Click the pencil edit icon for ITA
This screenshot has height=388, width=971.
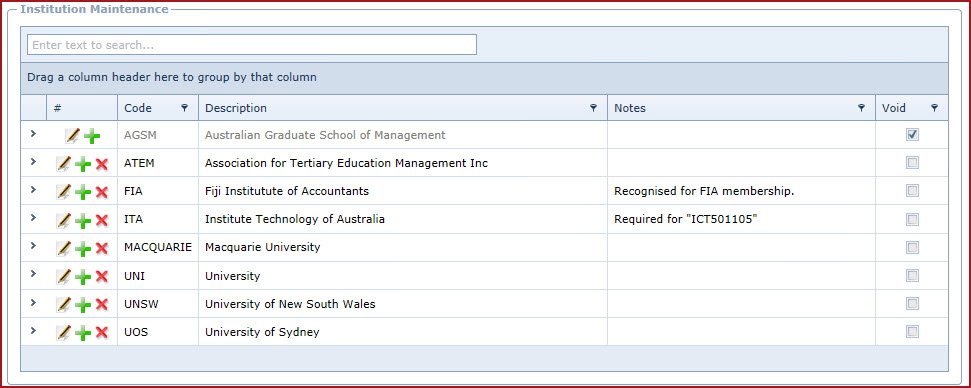pos(63,220)
